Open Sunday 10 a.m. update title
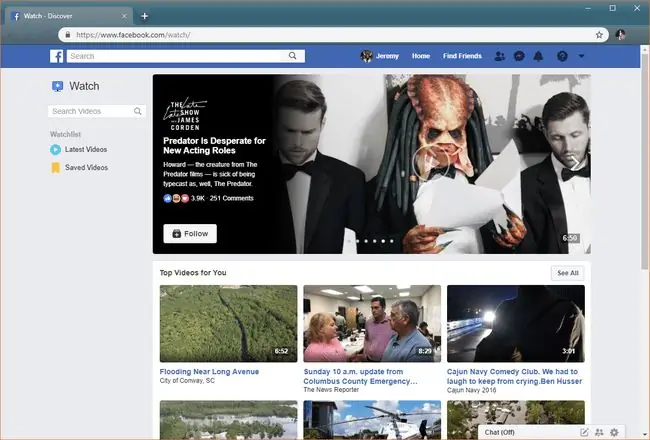 360,377
